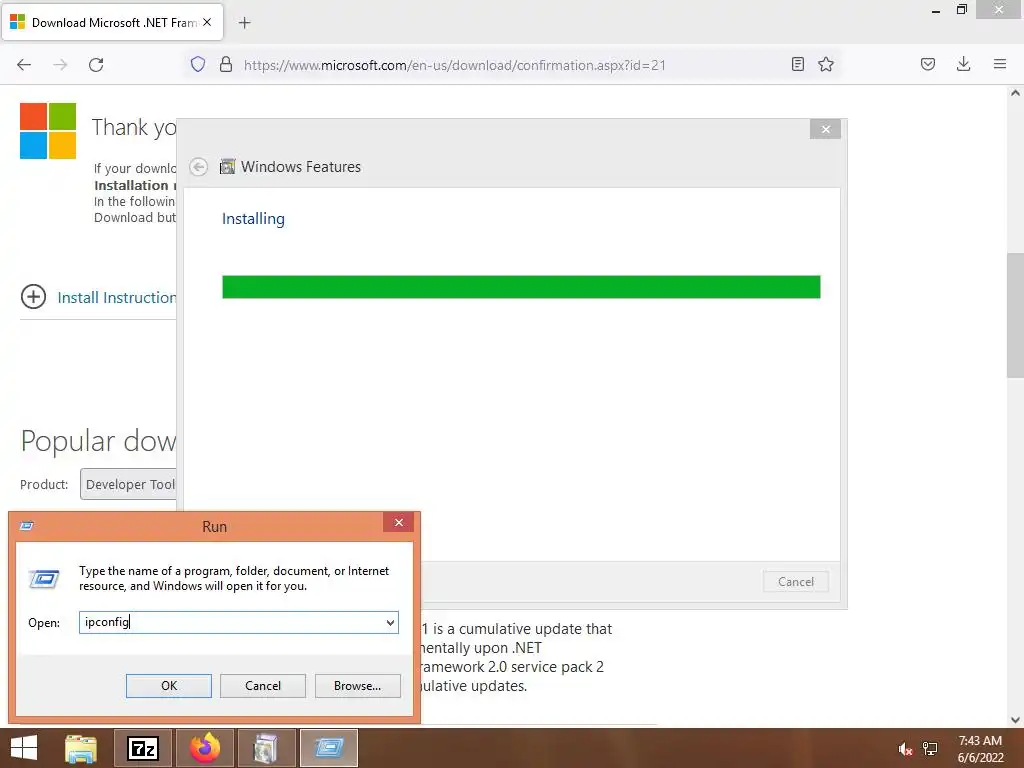The image size is (1024, 768).
Task: Open a new browser tab
Action: click(x=244, y=23)
